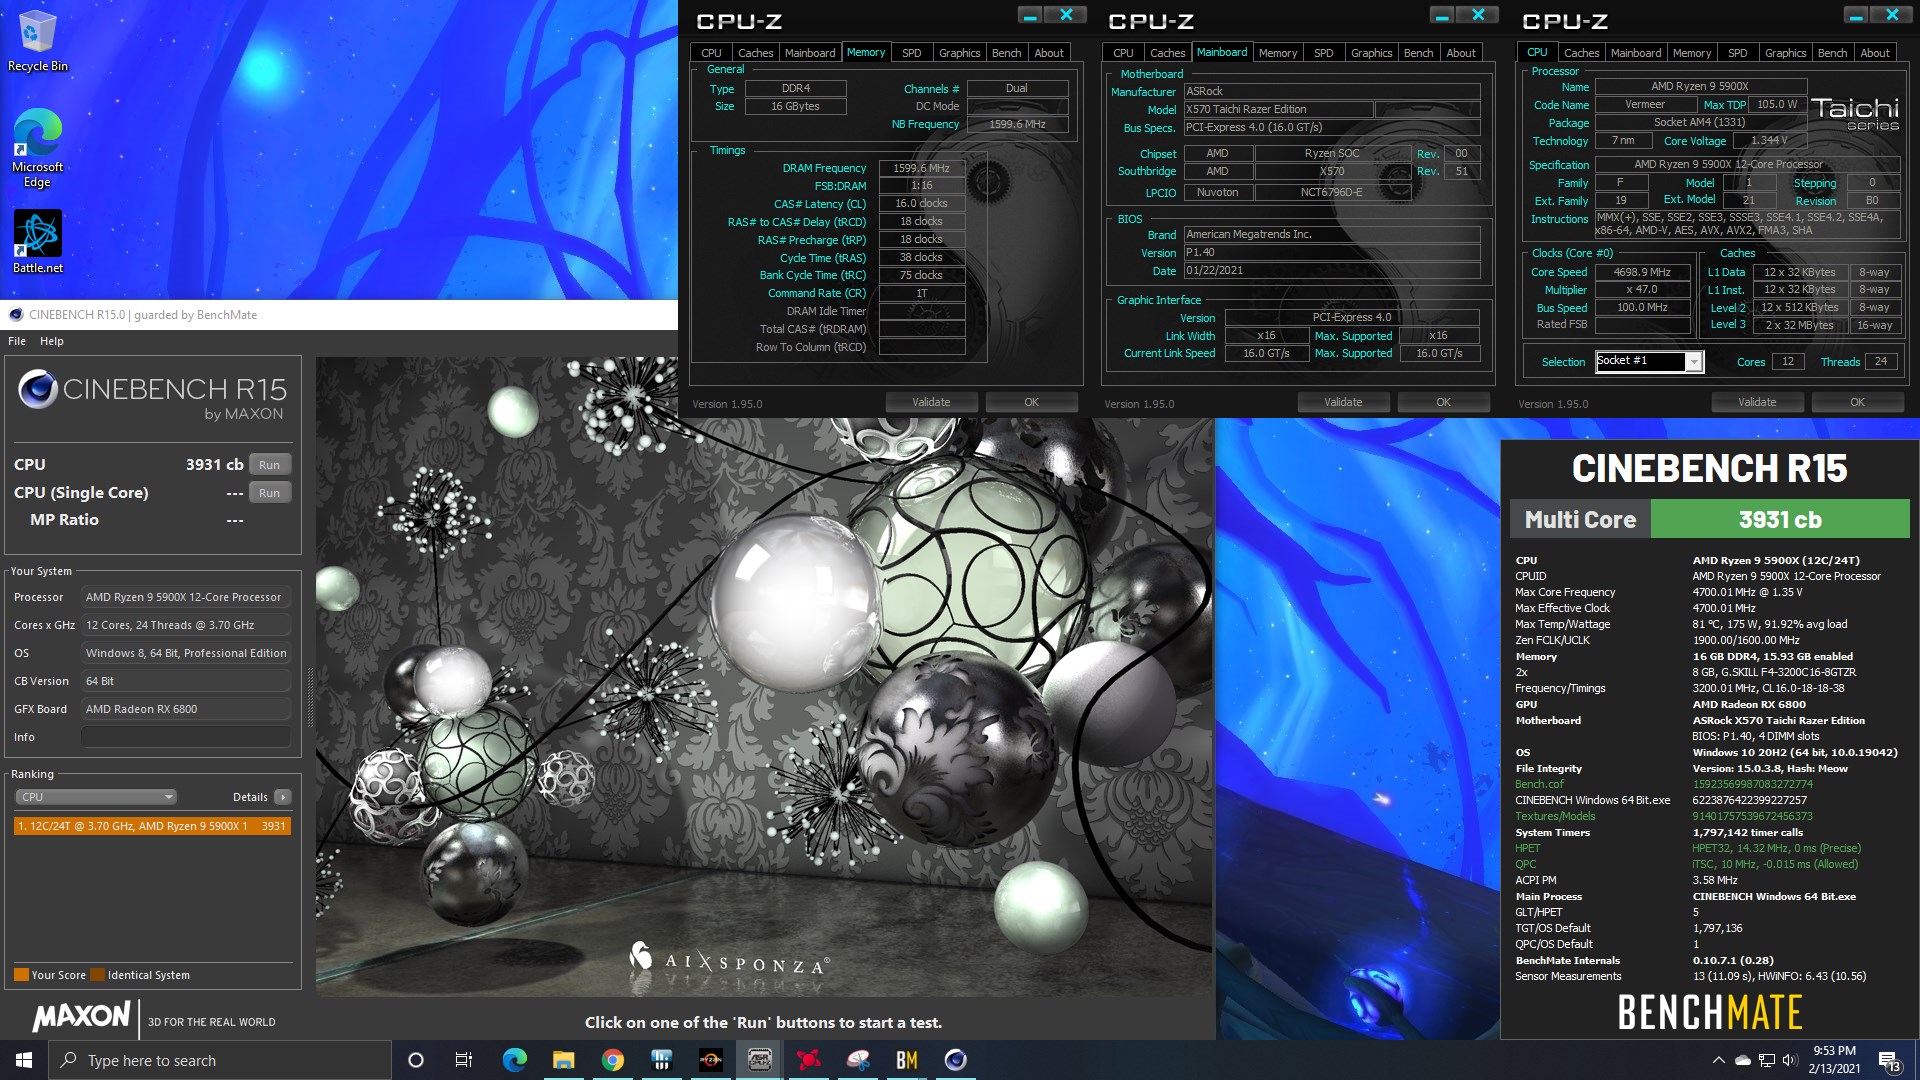This screenshot has height=1080, width=1920.
Task: Click the X570 Taichi Razer Edition model field
Action: (x=1278, y=109)
